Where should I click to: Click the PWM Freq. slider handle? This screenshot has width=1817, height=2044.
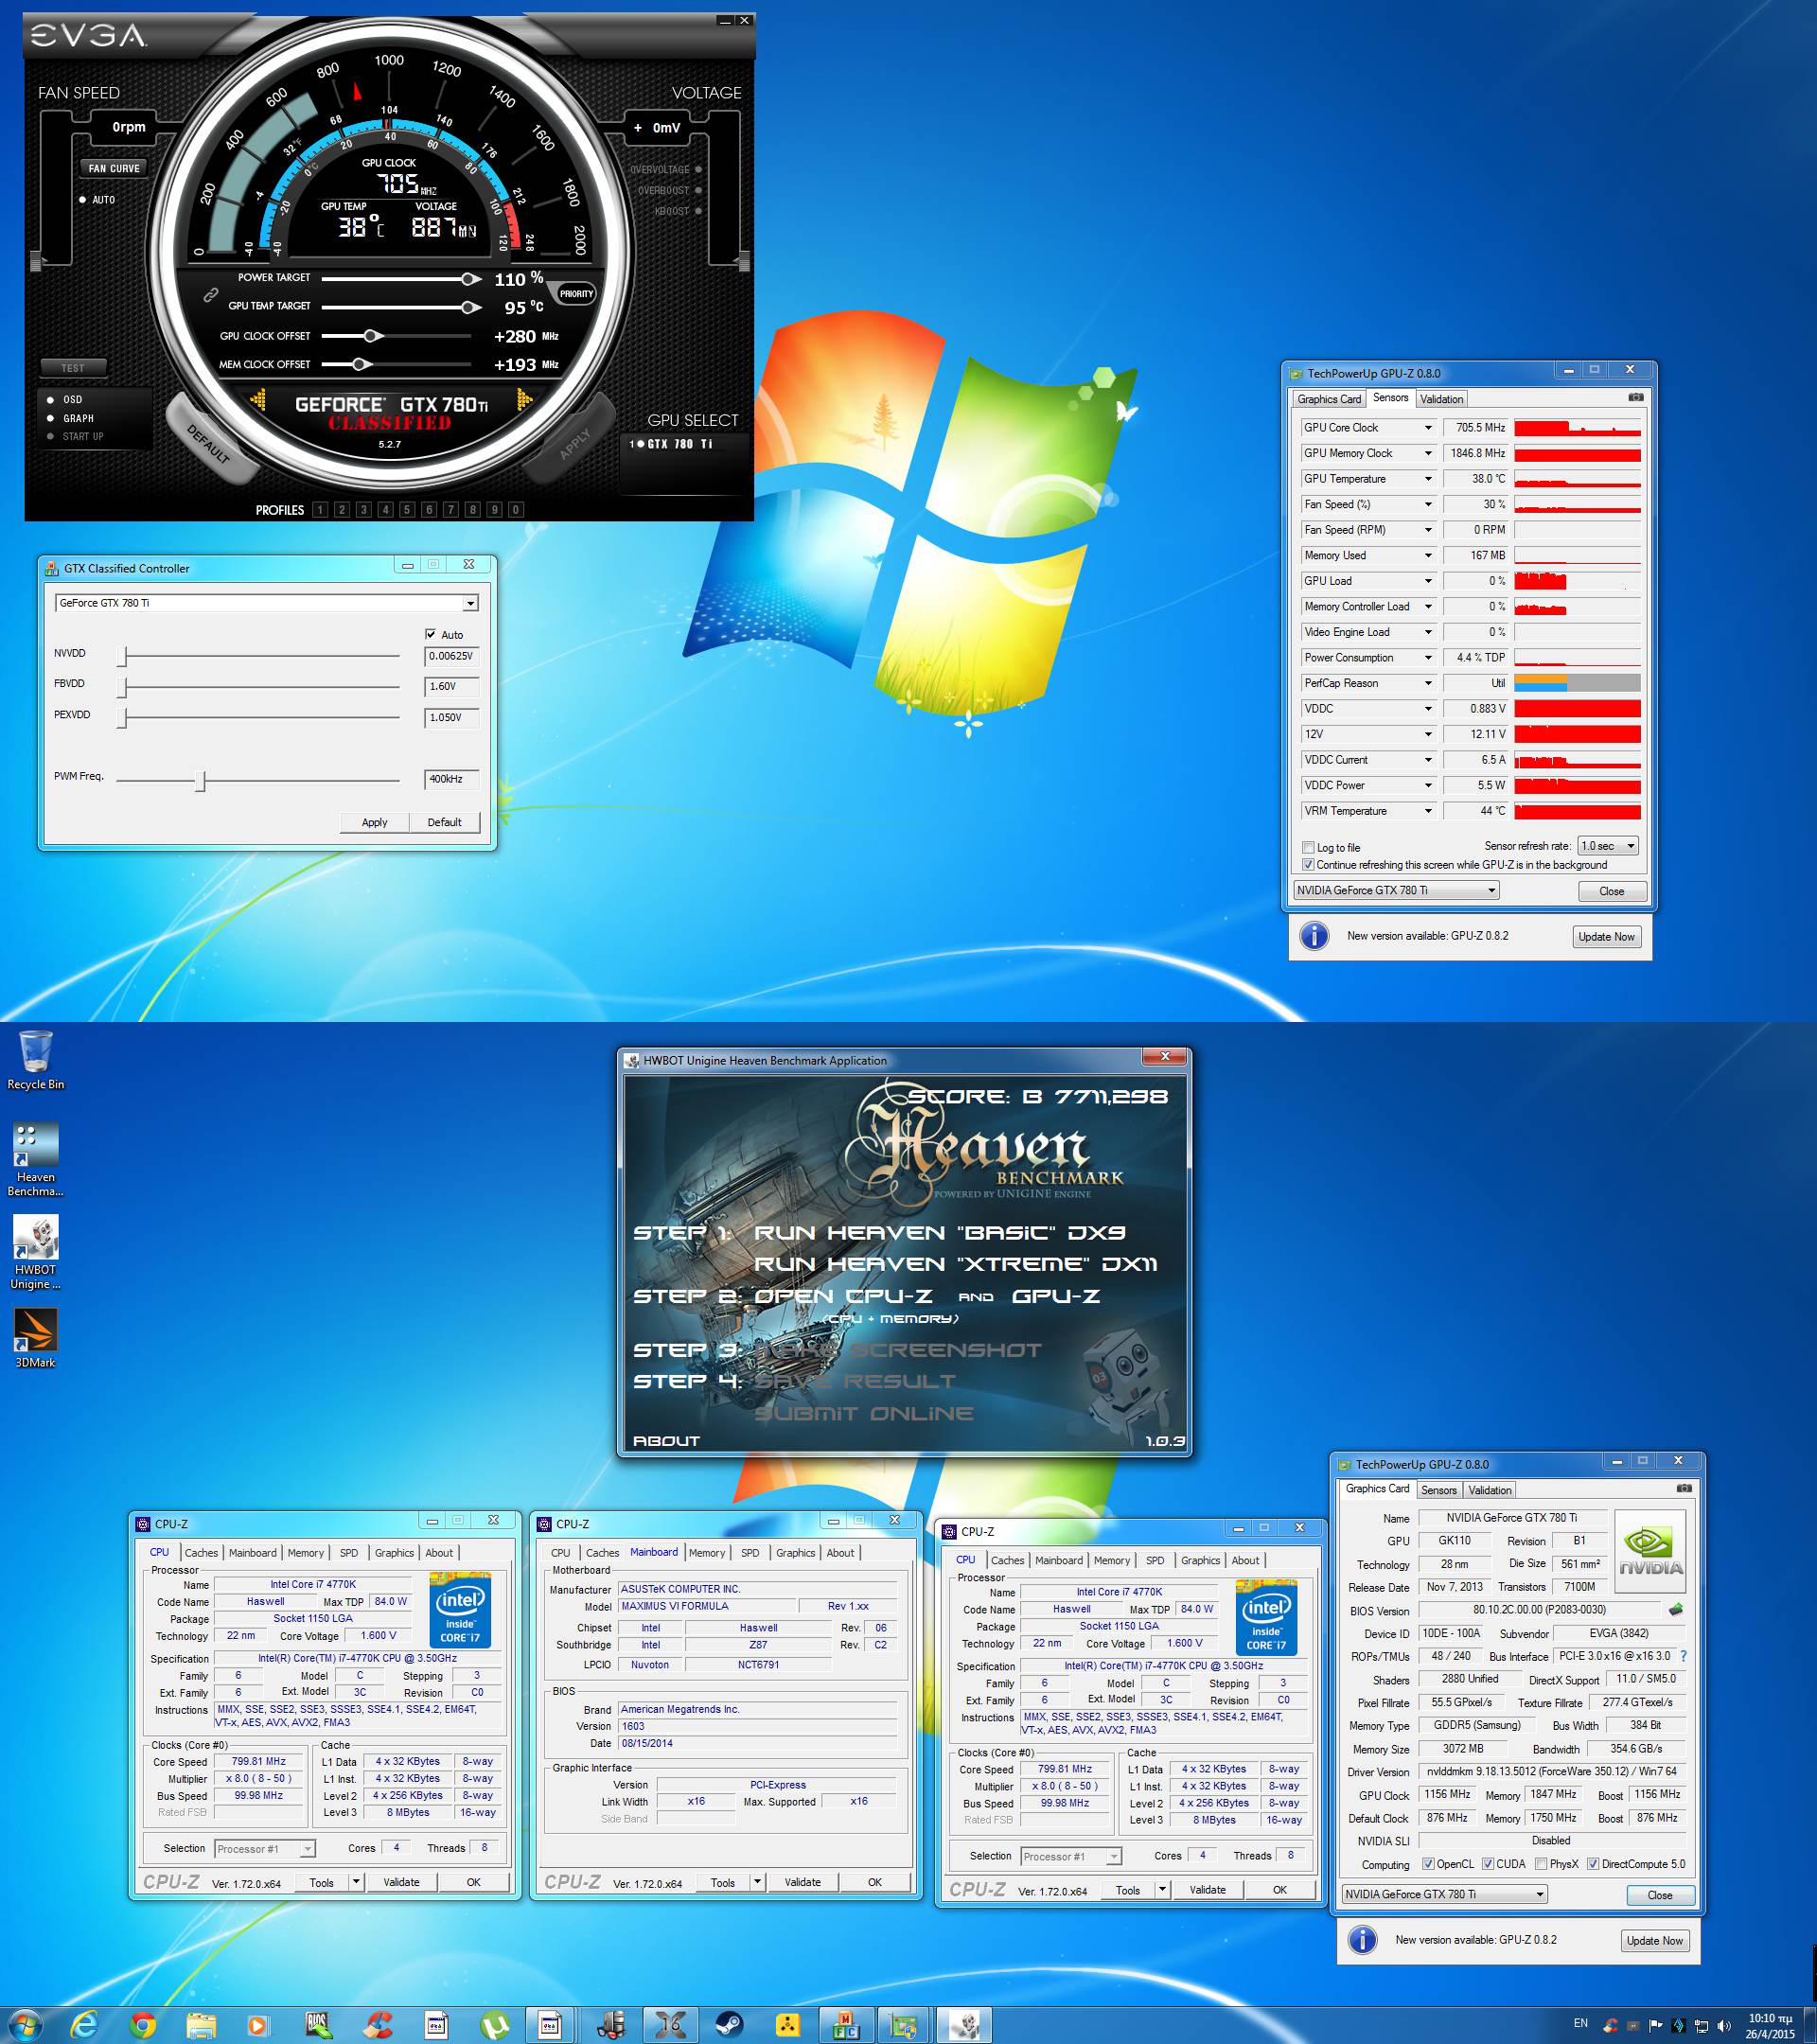200,780
